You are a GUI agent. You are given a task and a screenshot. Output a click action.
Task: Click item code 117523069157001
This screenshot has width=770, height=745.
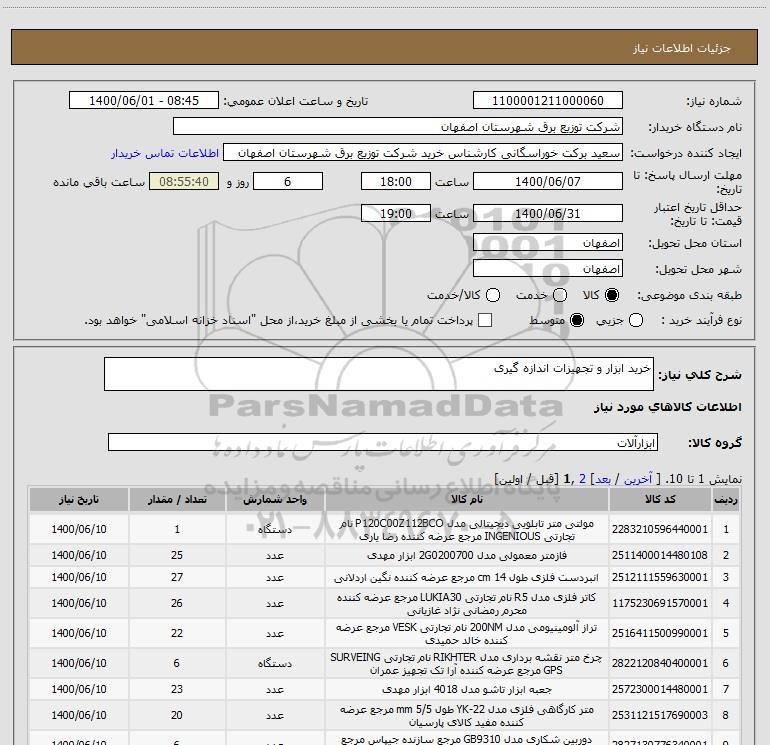[660, 603]
